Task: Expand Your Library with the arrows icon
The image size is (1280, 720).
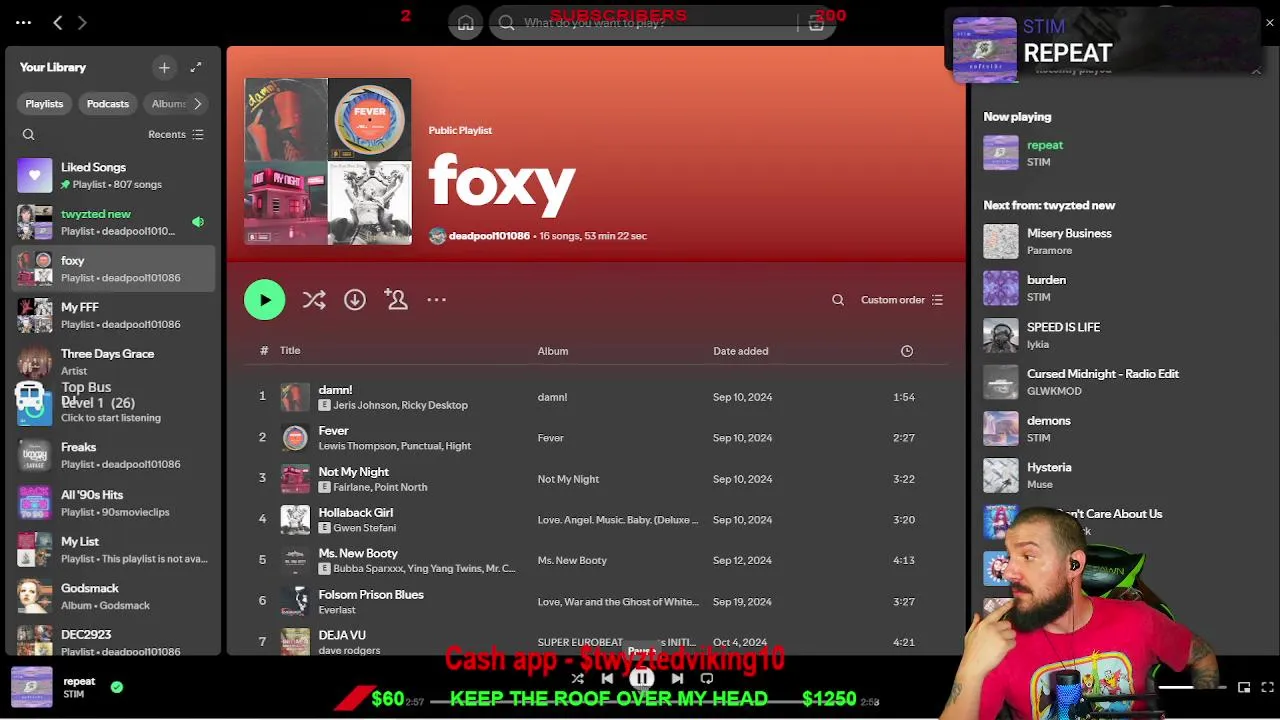Action: pyautogui.click(x=196, y=67)
